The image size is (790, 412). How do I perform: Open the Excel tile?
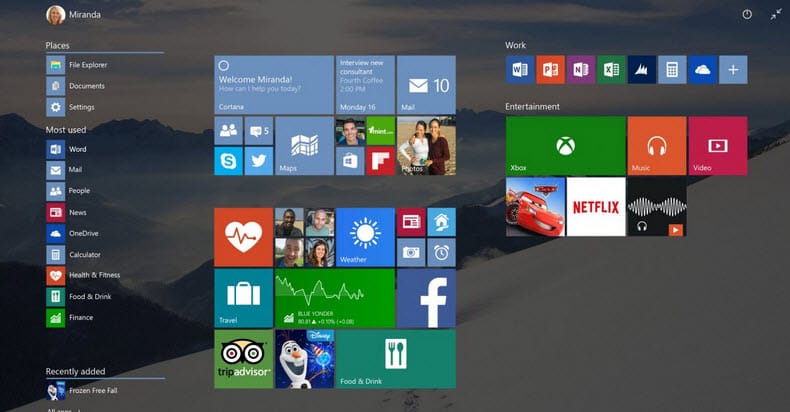(x=611, y=69)
